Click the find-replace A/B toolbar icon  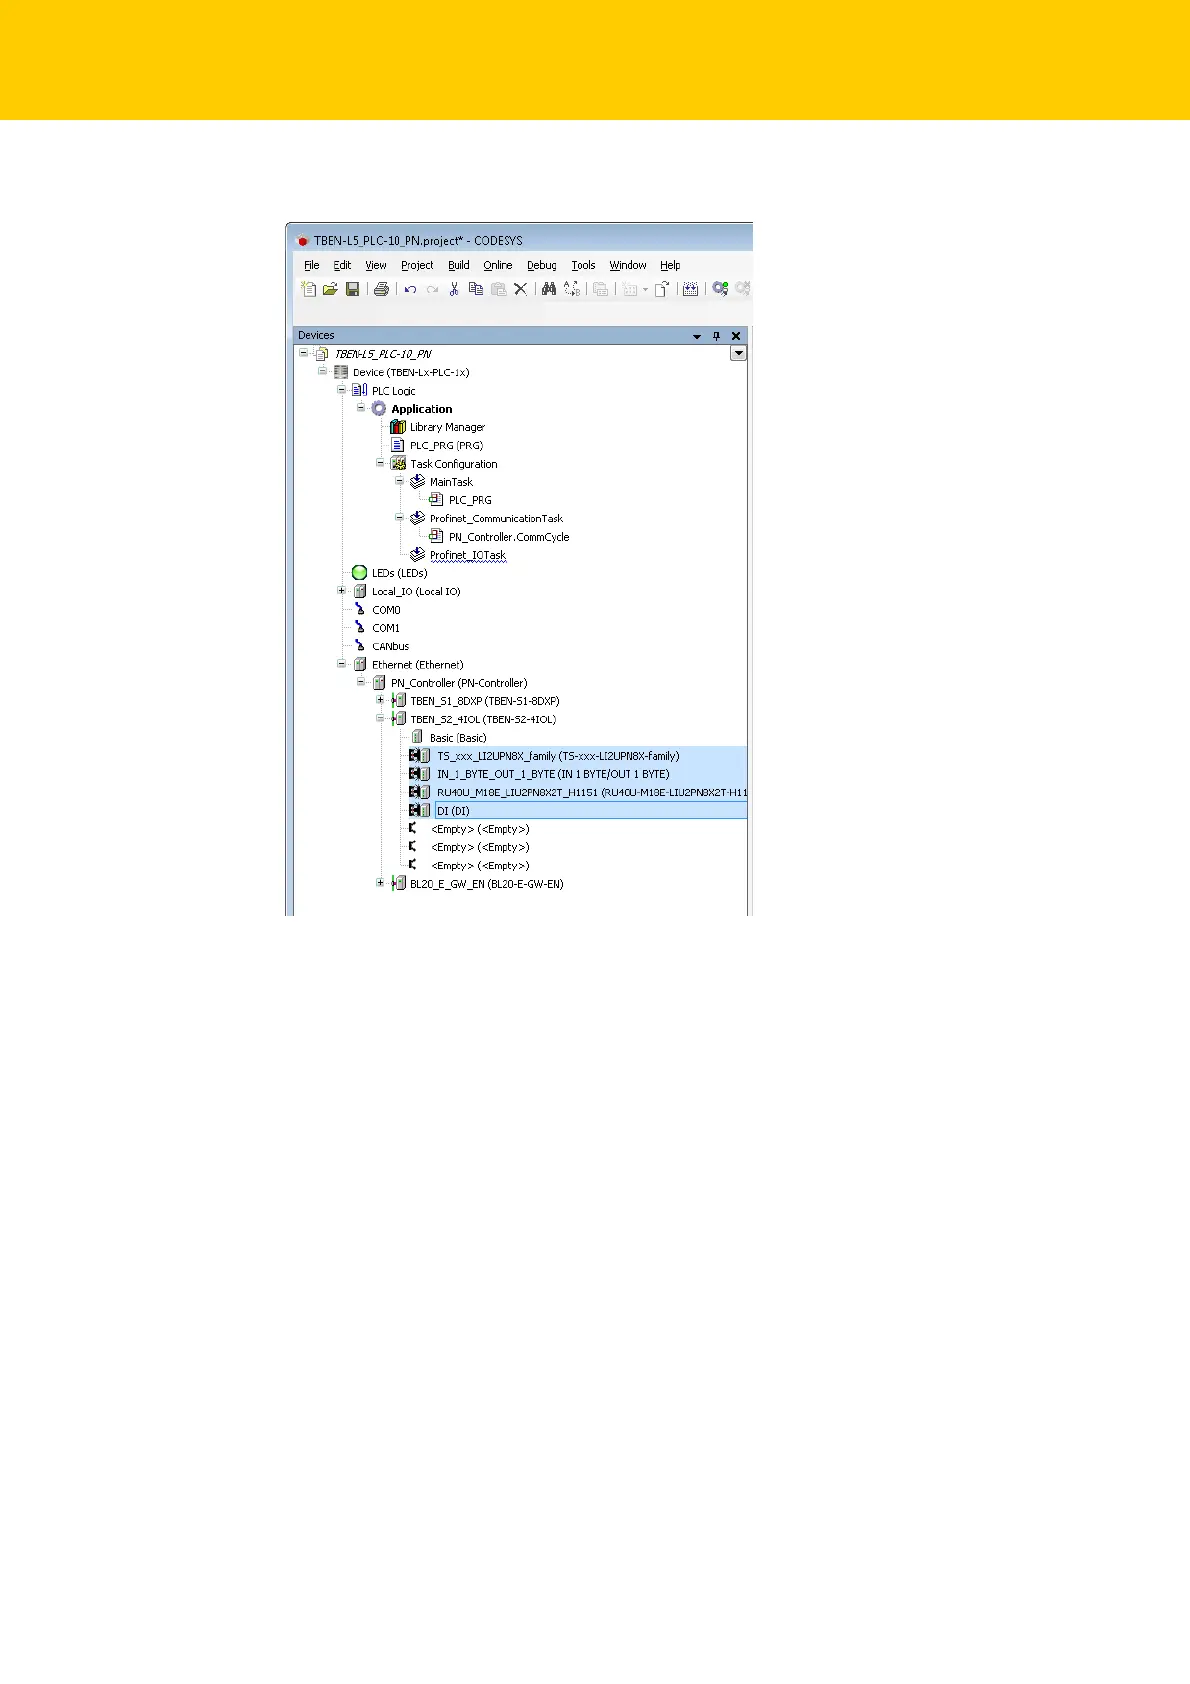[x=571, y=289]
